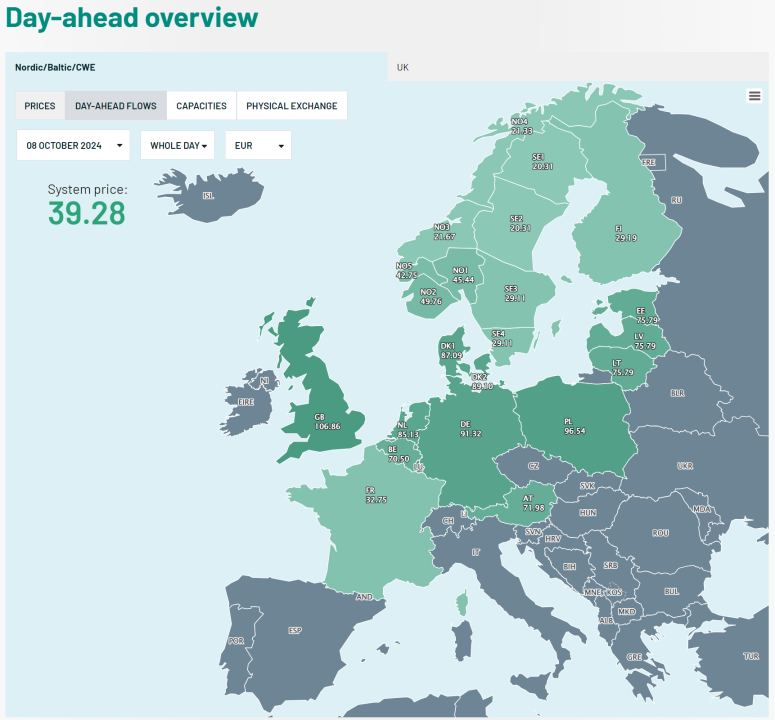Click the NO2 49.76 price label

click(431, 296)
